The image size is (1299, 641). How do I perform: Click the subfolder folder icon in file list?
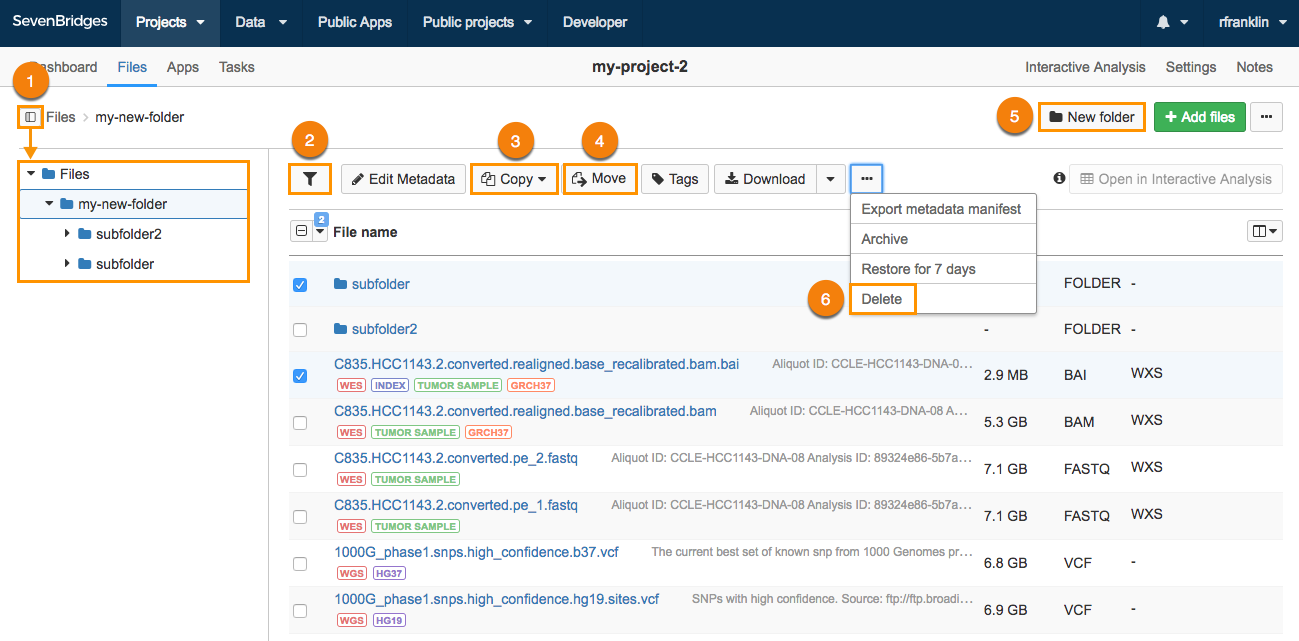[x=340, y=284]
